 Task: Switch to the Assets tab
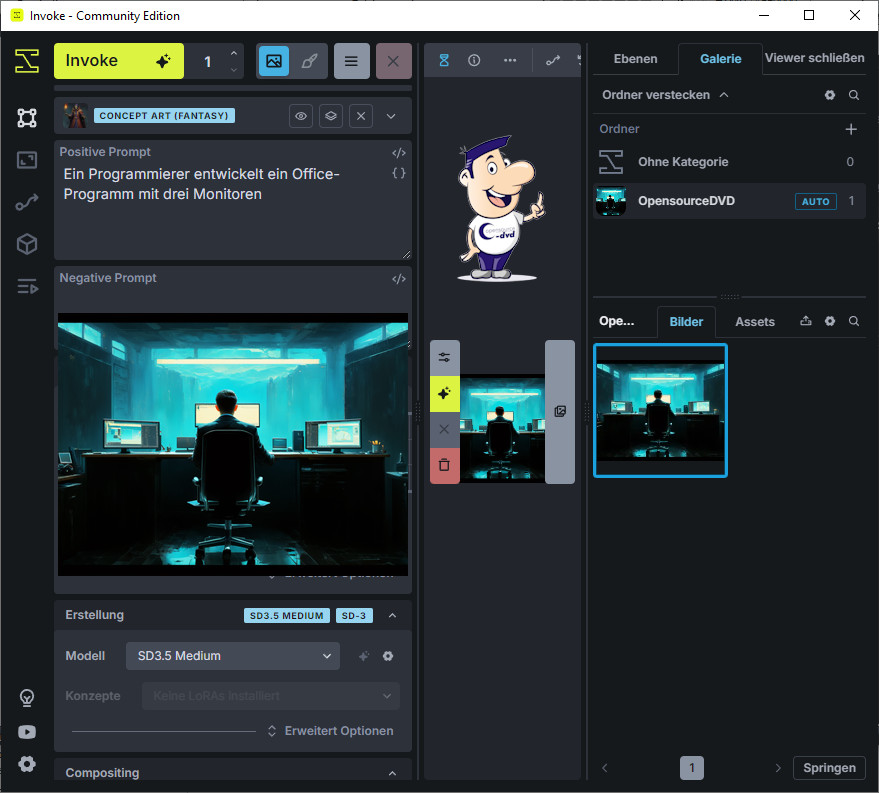[754, 322]
